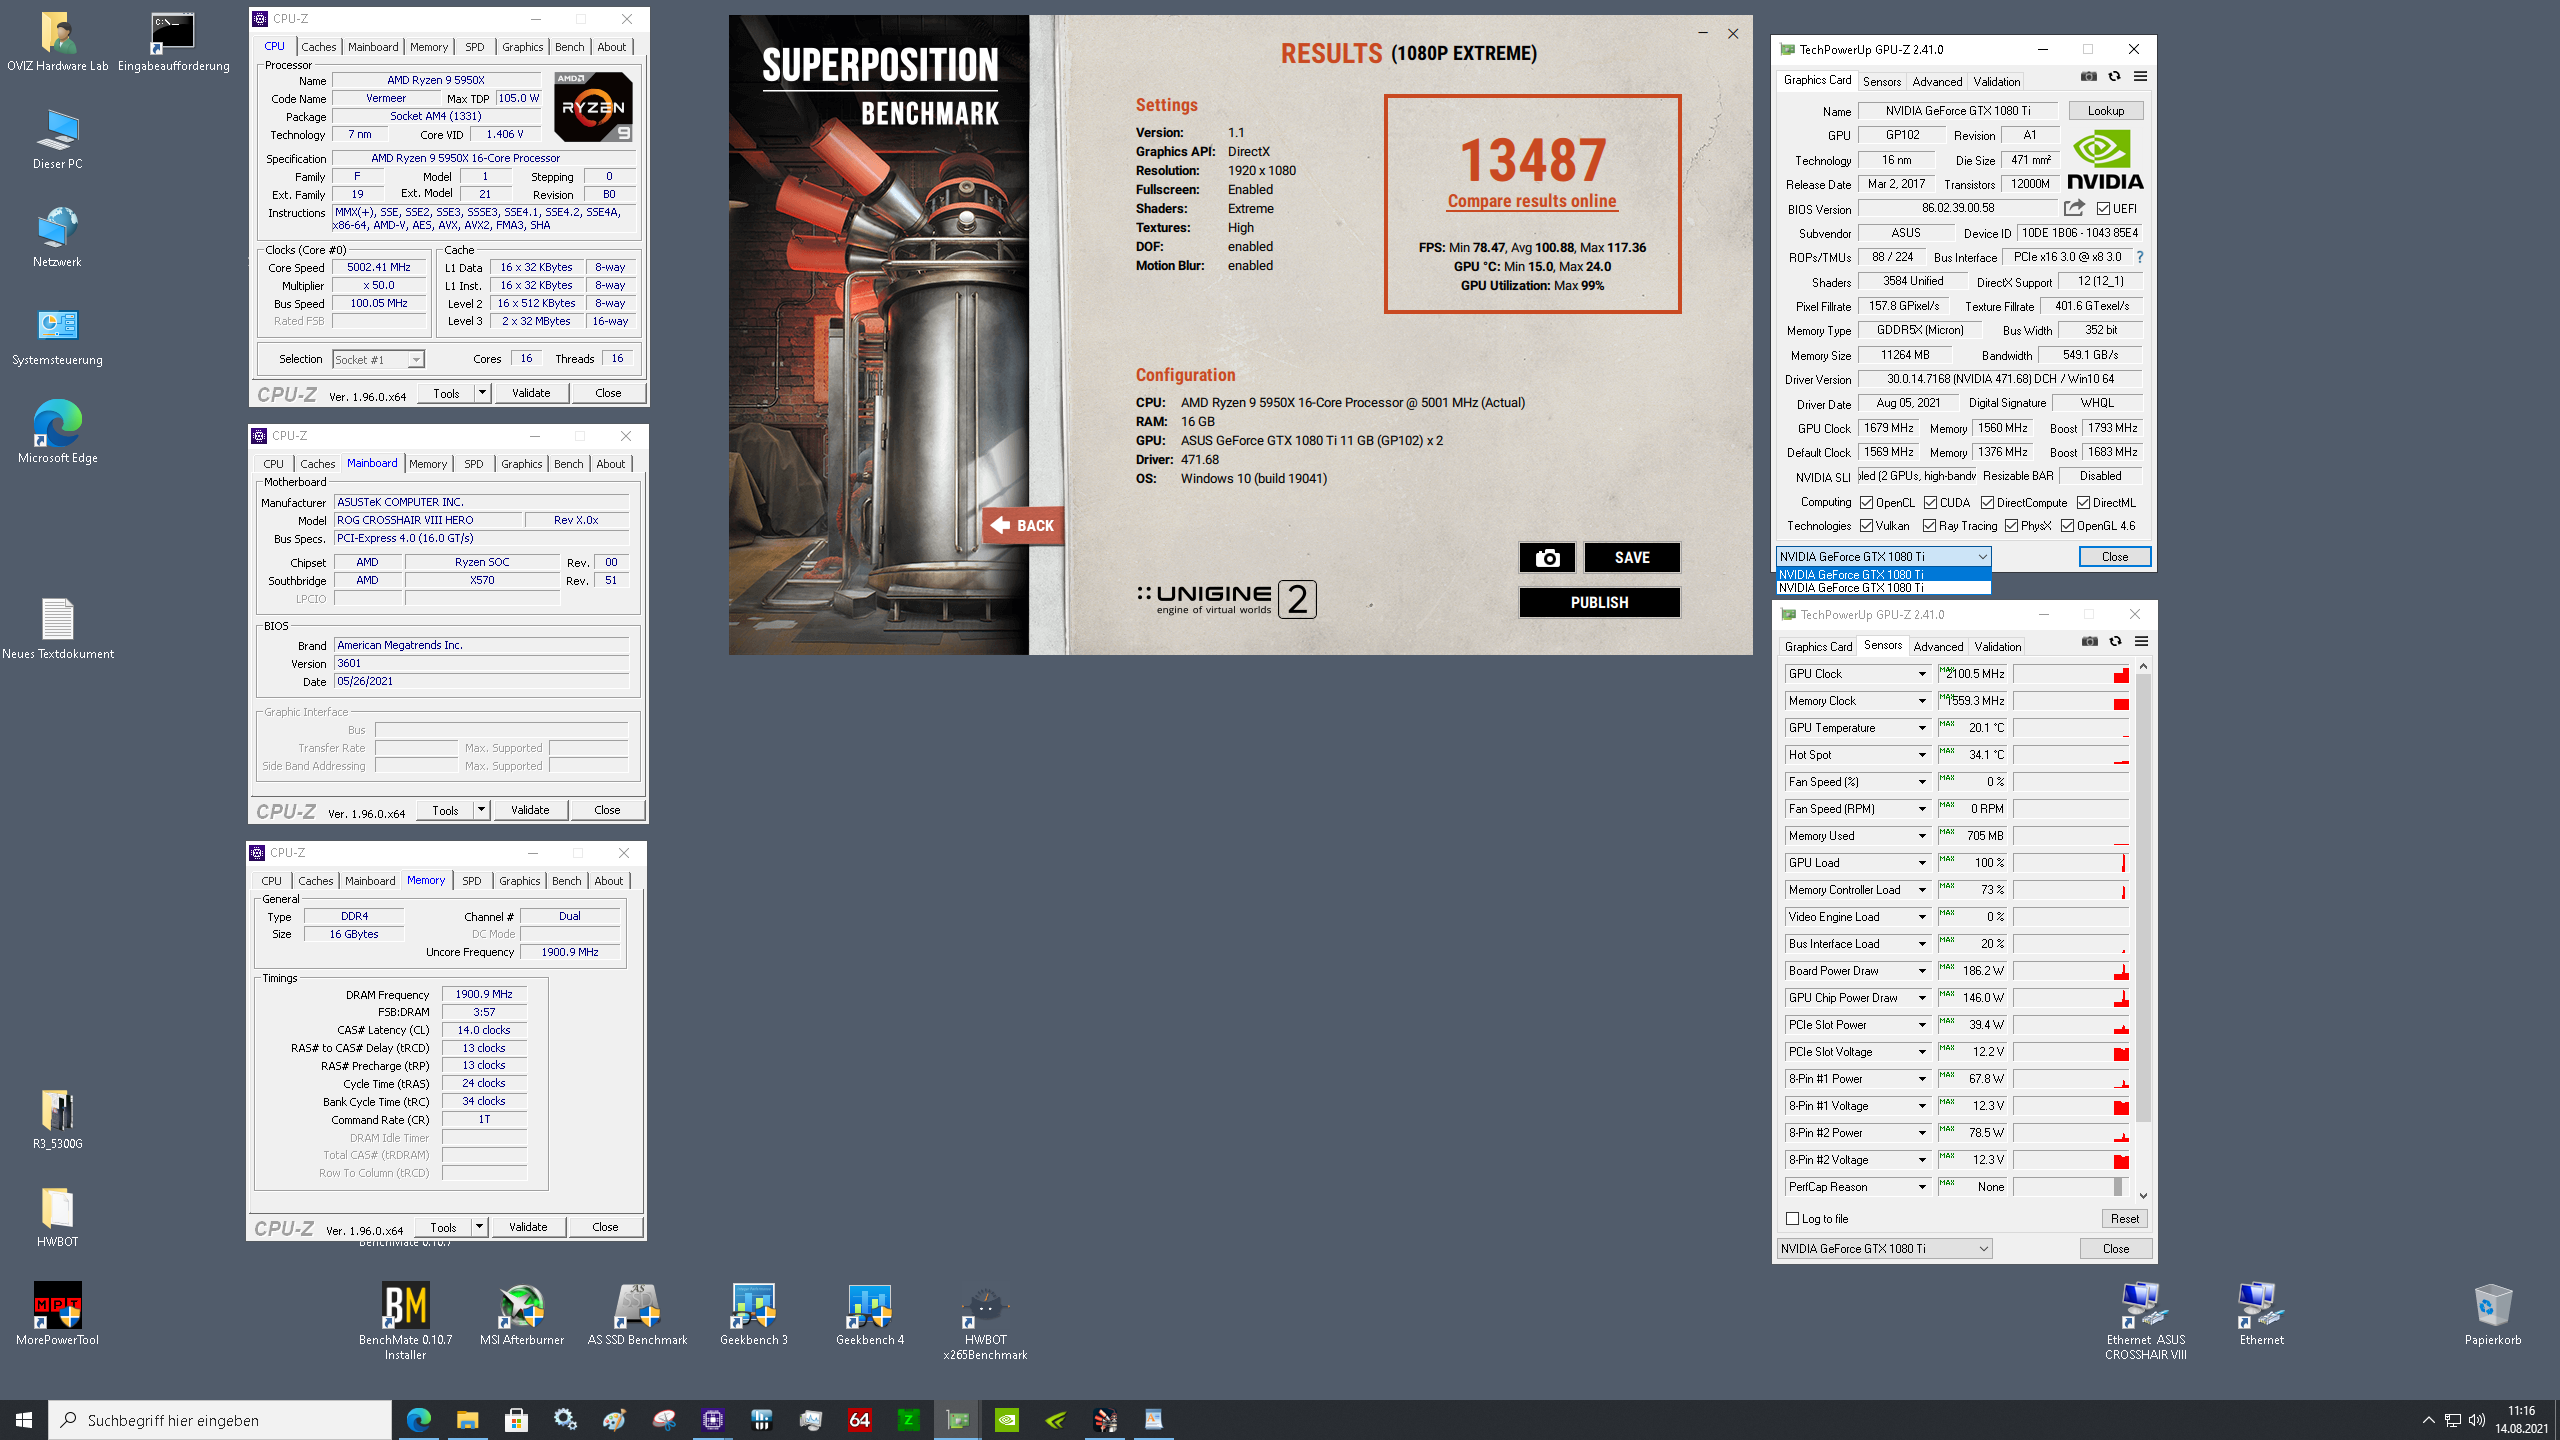Open the Geekbench 4 desktop shortcut
Image resolution: width=2560 pixels, height=1440 pixels.
pyautogui.click(x=869, y=1315)
